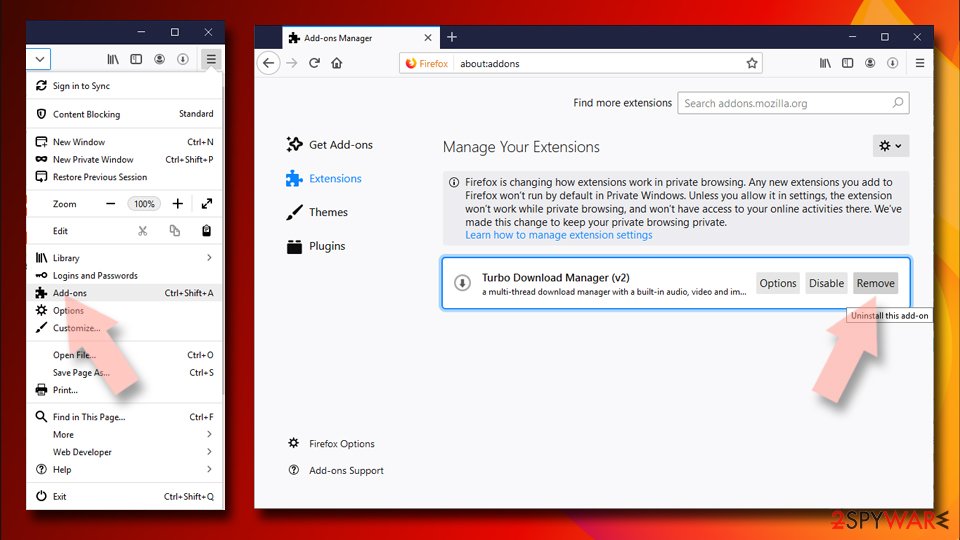Open Content Blocking menu entry
The width and height of the screenshot is (960, 540).
(125, 114)
